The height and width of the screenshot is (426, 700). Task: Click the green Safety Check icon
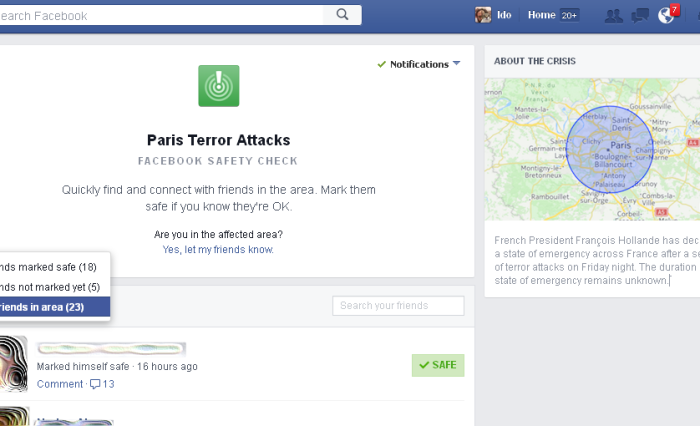point(219,86)
